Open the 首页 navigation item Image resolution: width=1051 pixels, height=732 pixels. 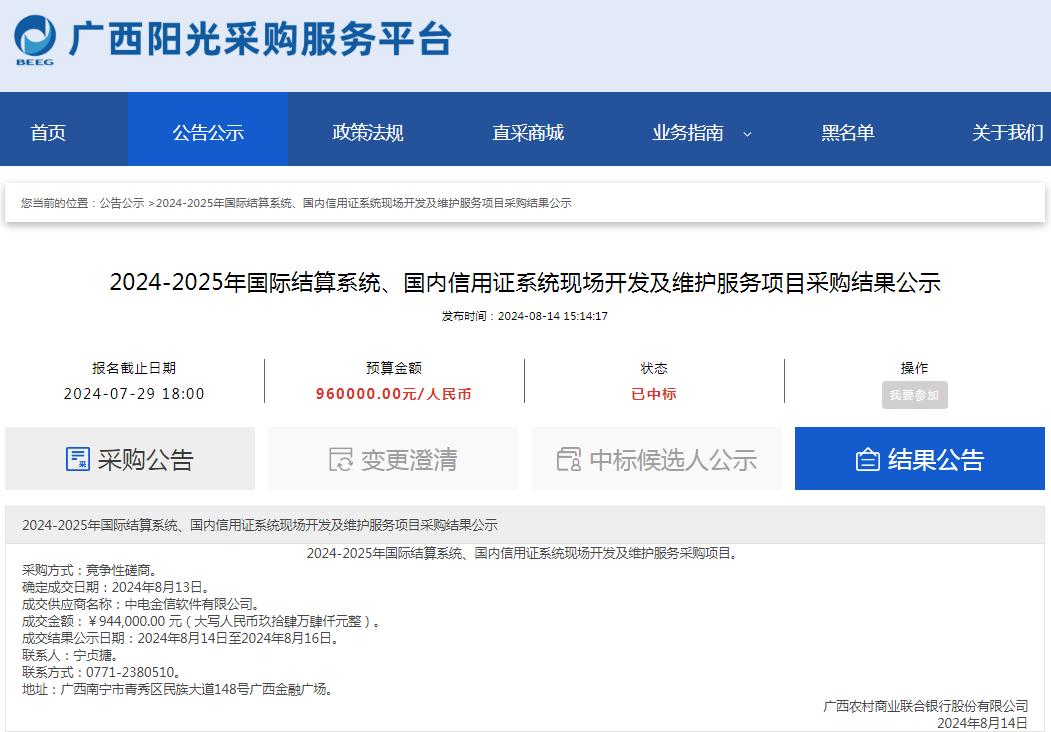coord(48,132)
